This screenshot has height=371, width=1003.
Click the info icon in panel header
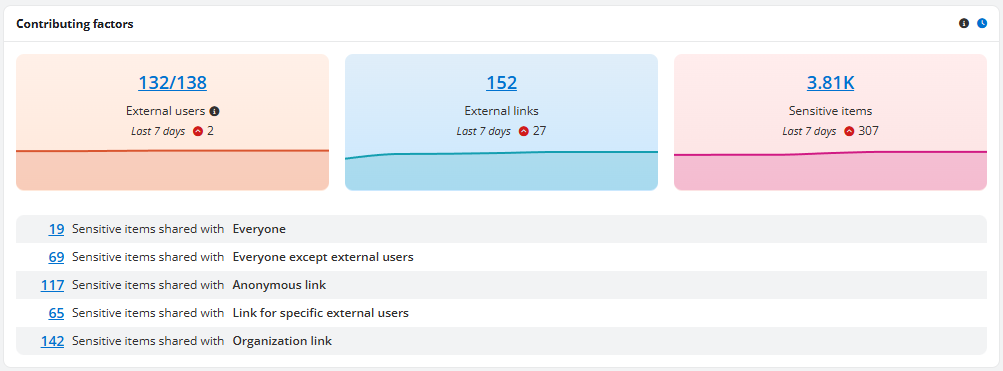964,23
